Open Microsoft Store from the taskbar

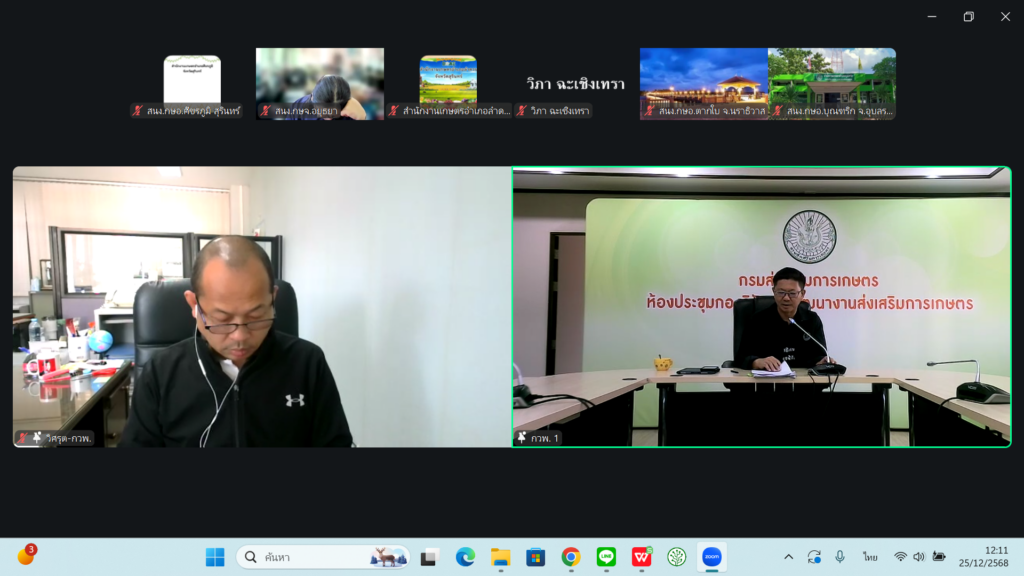pos(535,557)
